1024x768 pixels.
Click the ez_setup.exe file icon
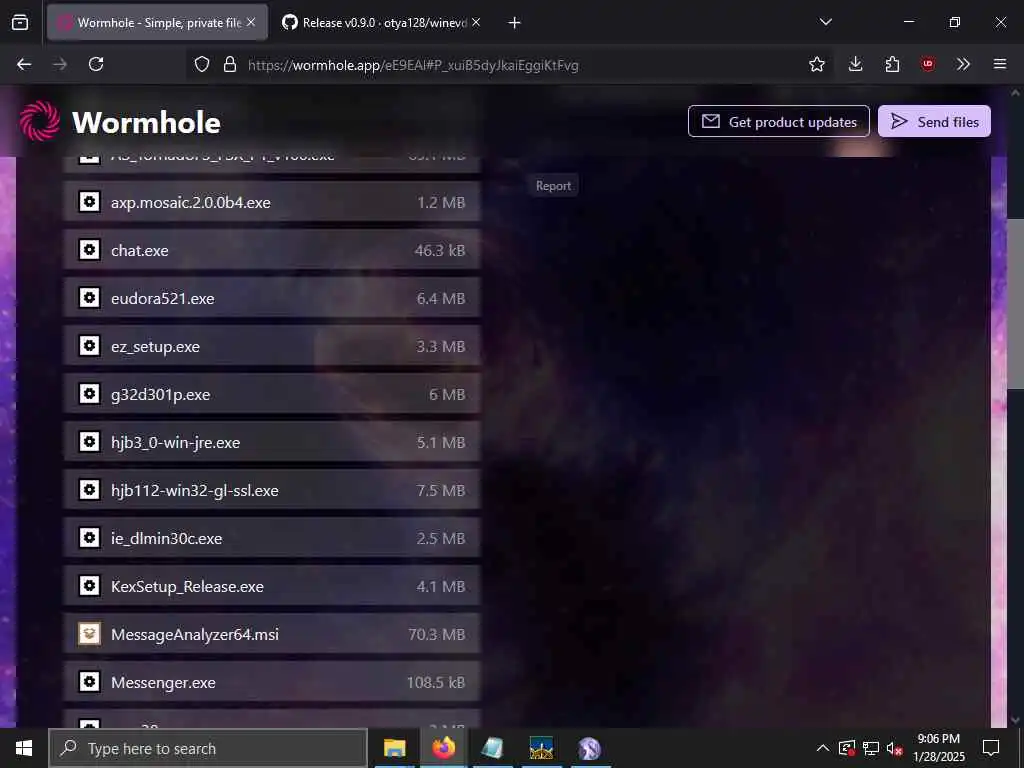[89, 345]
